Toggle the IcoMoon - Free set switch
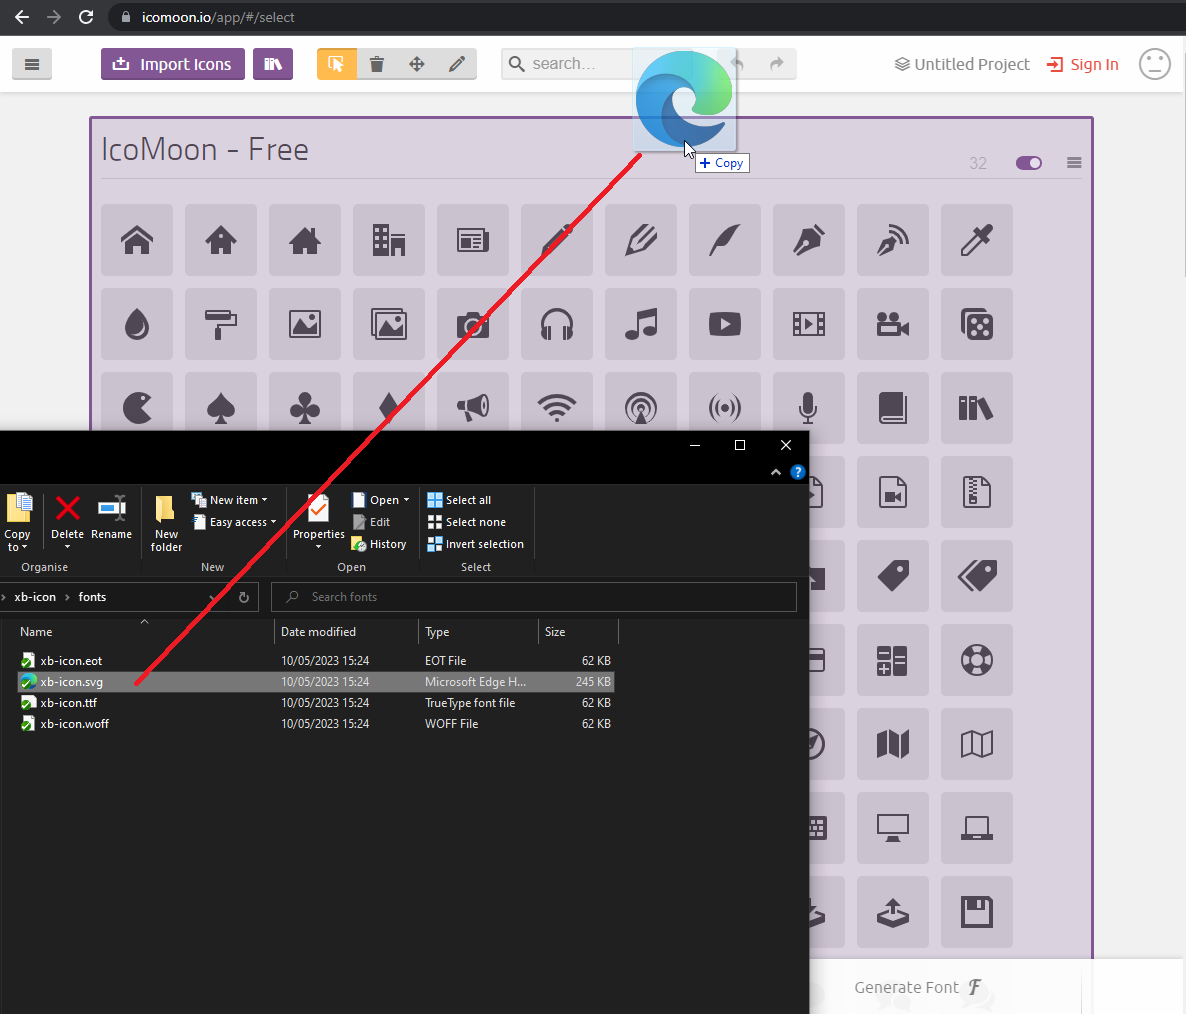 [1029, 163]
